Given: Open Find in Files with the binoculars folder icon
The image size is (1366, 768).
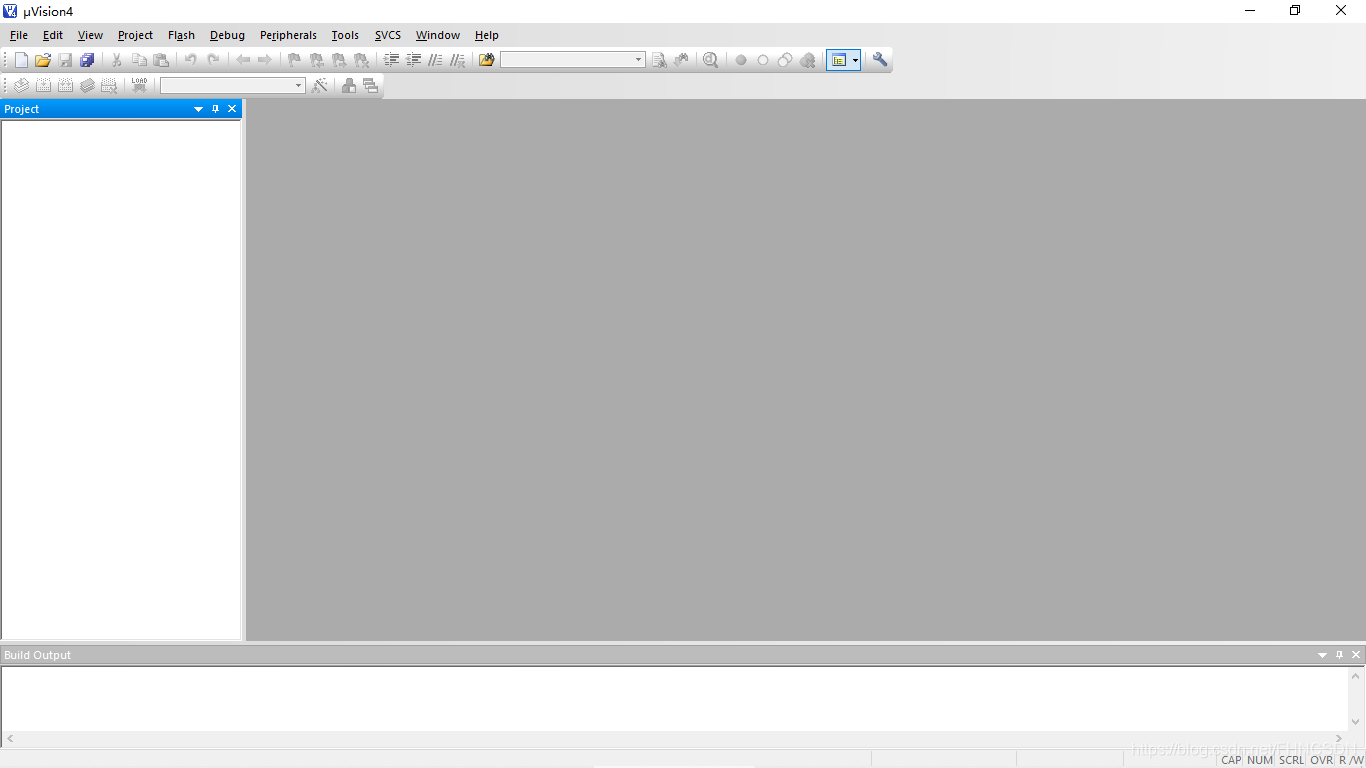Looking at the screenshot, I should point(487,60).
